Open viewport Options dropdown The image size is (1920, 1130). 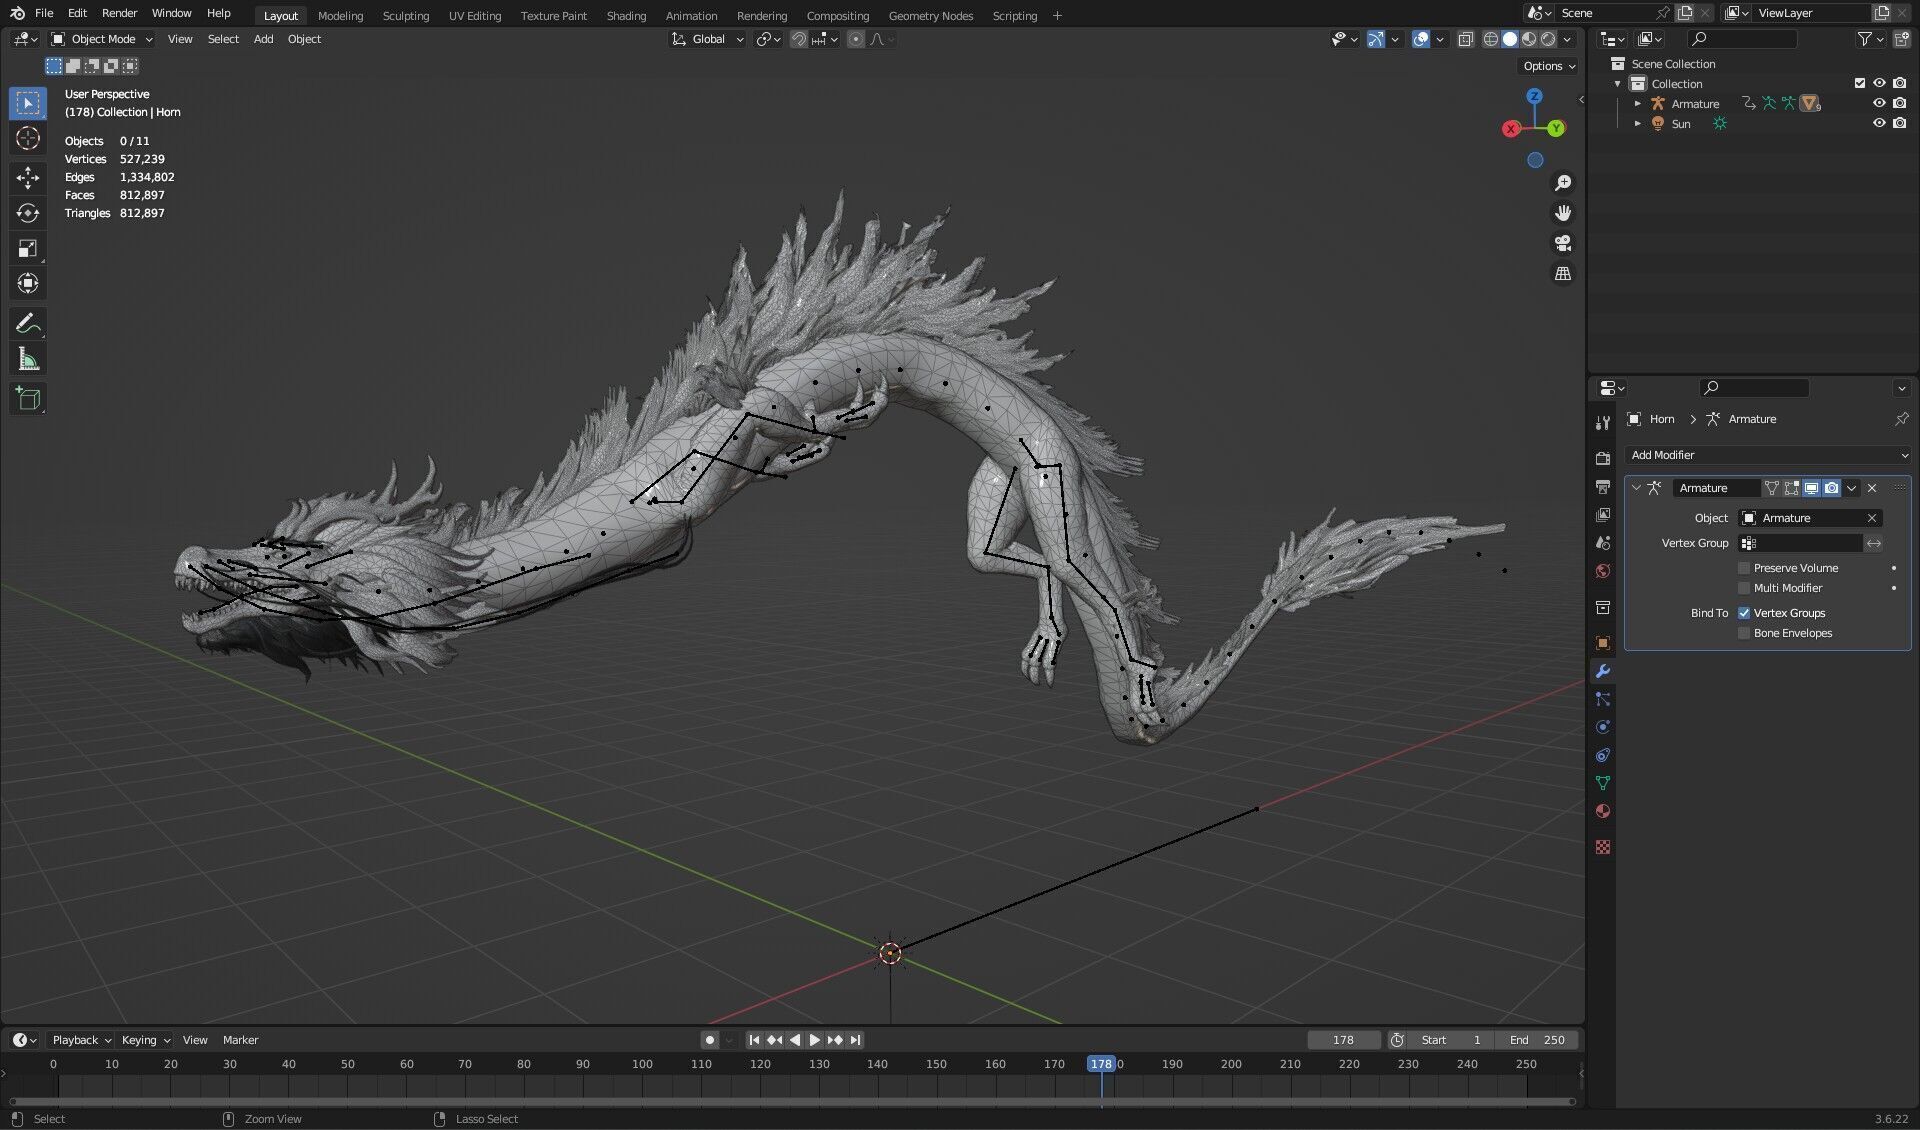[x=1549, y=66]
